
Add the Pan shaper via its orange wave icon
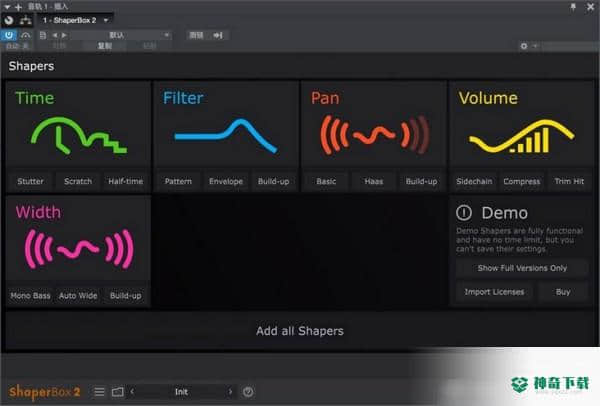[x=375, y=135]
